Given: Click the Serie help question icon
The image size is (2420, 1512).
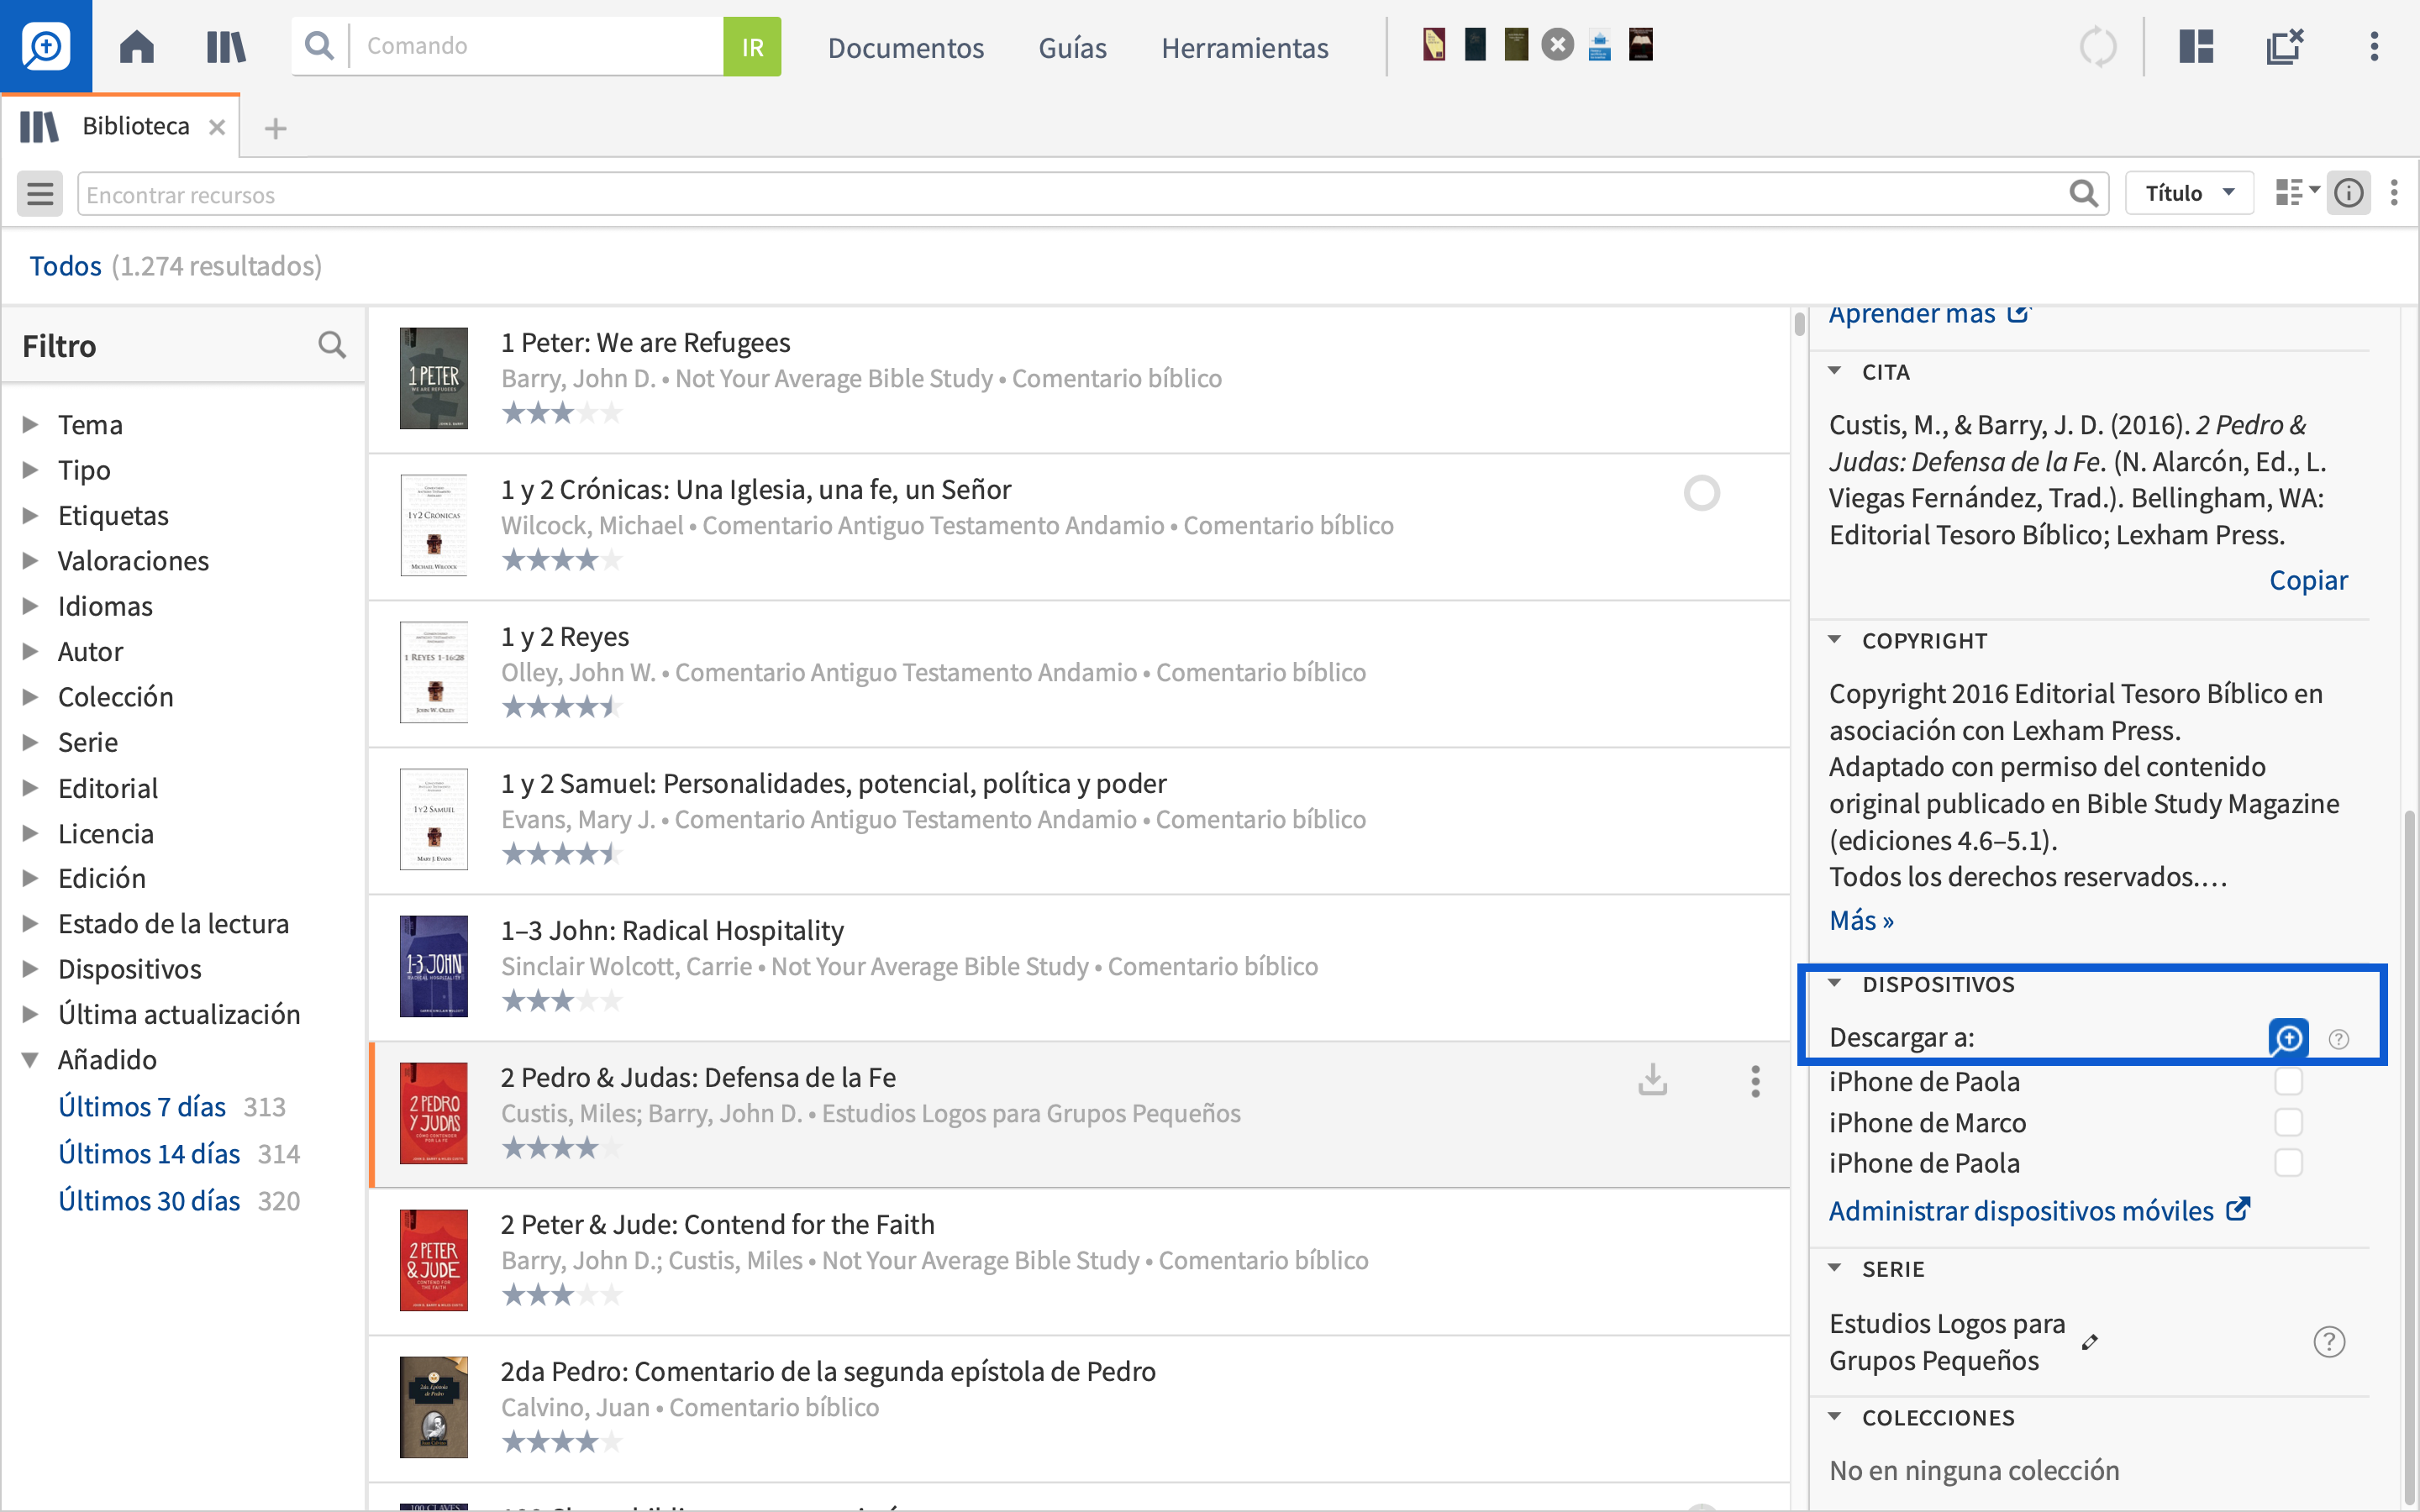Looking at the screenshot, I should [2329, 1342].
